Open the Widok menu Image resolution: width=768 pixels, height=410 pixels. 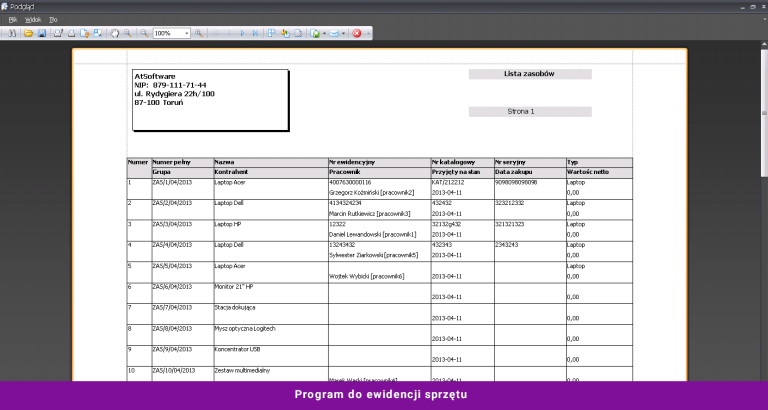33,20
